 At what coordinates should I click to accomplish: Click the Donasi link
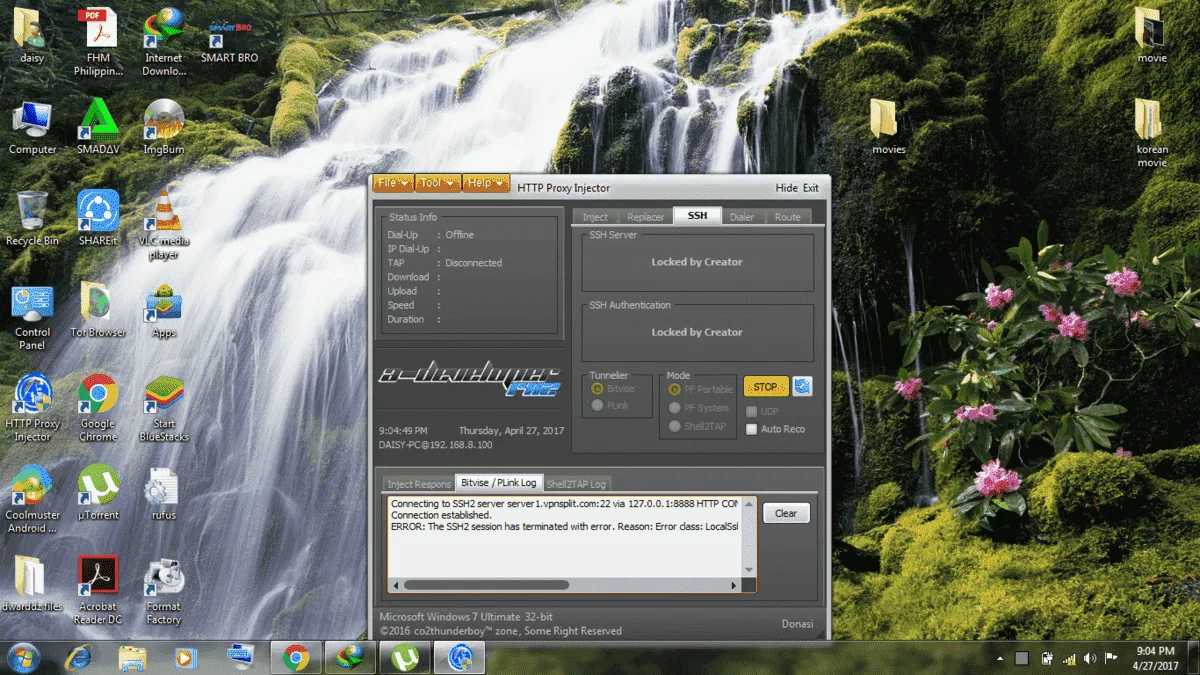797,624
